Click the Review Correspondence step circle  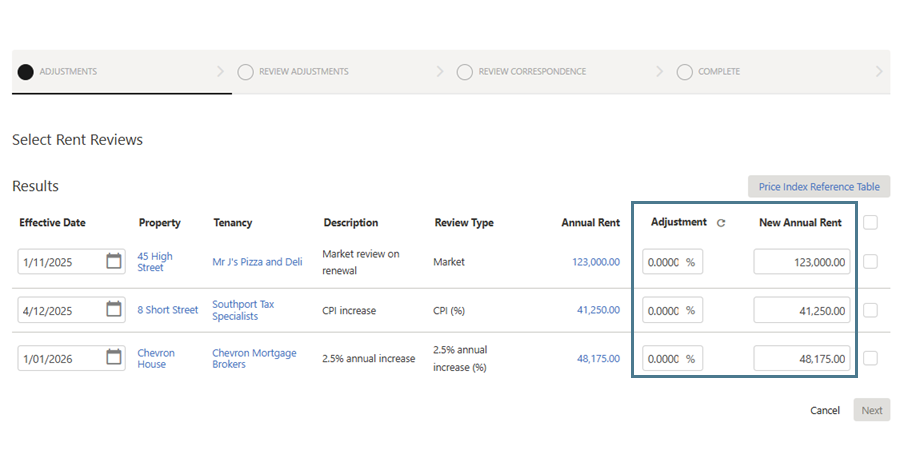464,72
